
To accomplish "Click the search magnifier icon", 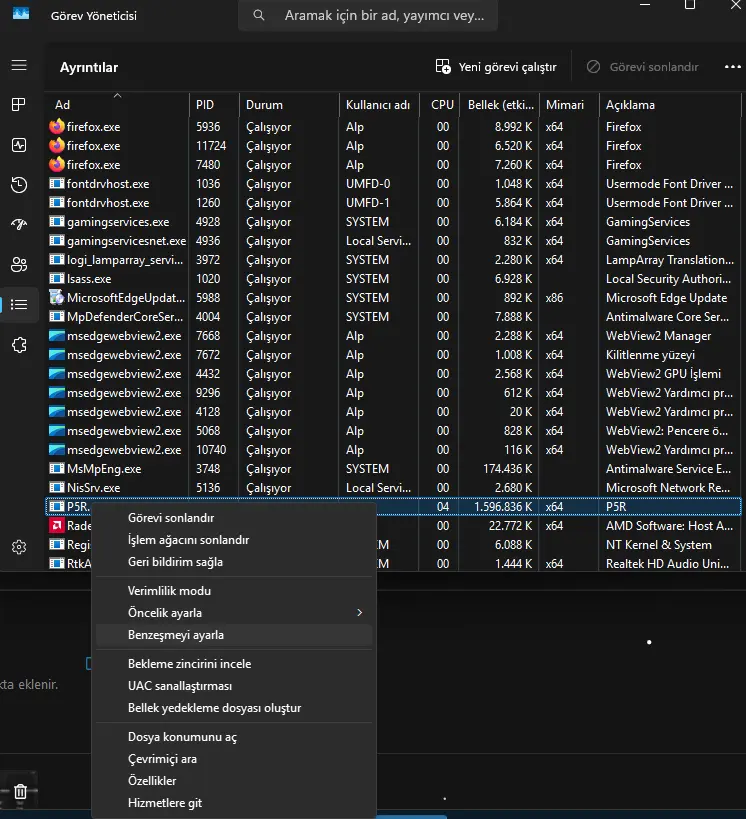I will [x=259, y=15].
